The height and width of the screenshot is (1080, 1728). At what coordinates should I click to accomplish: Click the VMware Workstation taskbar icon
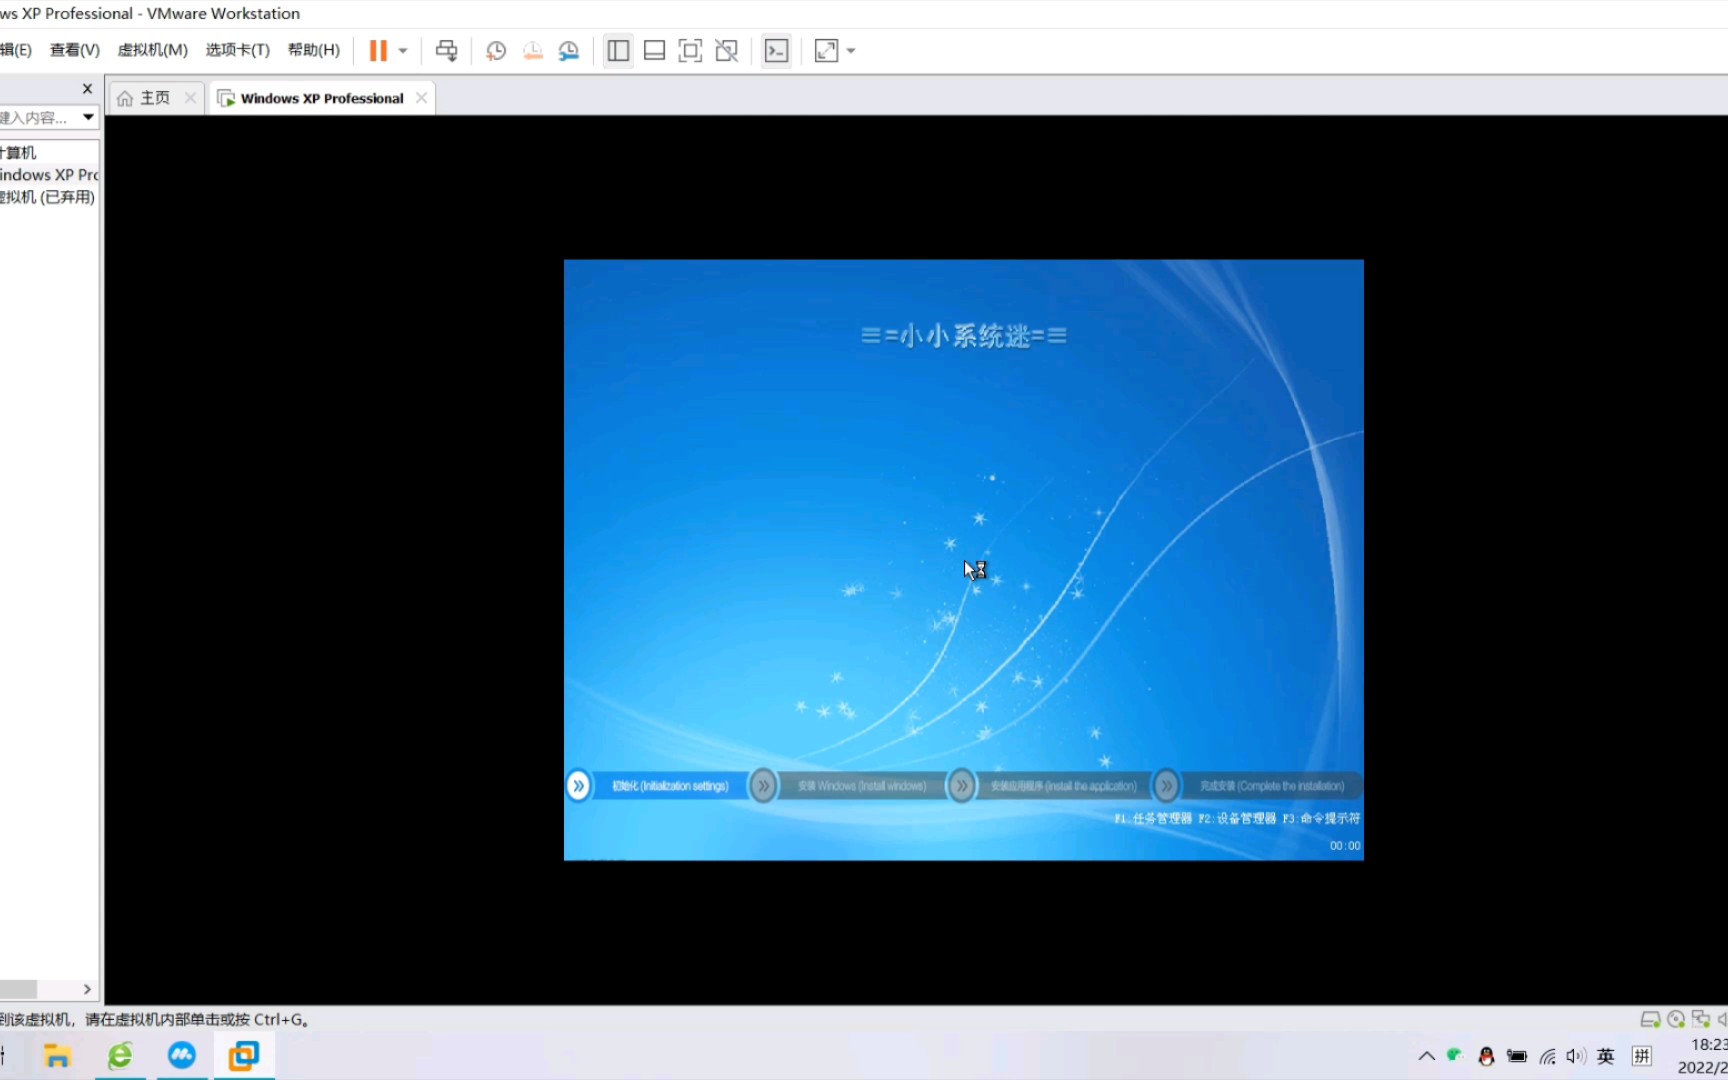tap(244, 1056)
